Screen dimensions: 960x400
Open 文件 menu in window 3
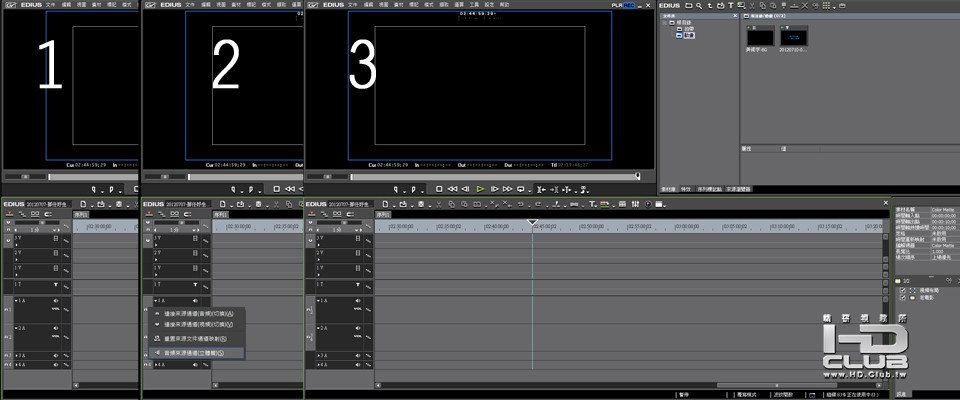click(353, 5)
